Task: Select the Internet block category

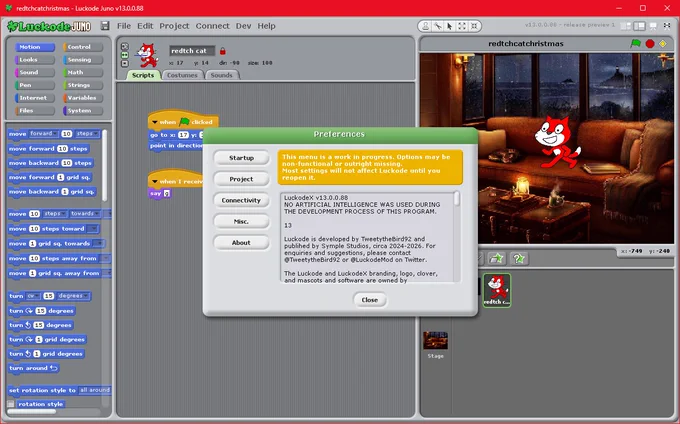Action: (34, 98)
